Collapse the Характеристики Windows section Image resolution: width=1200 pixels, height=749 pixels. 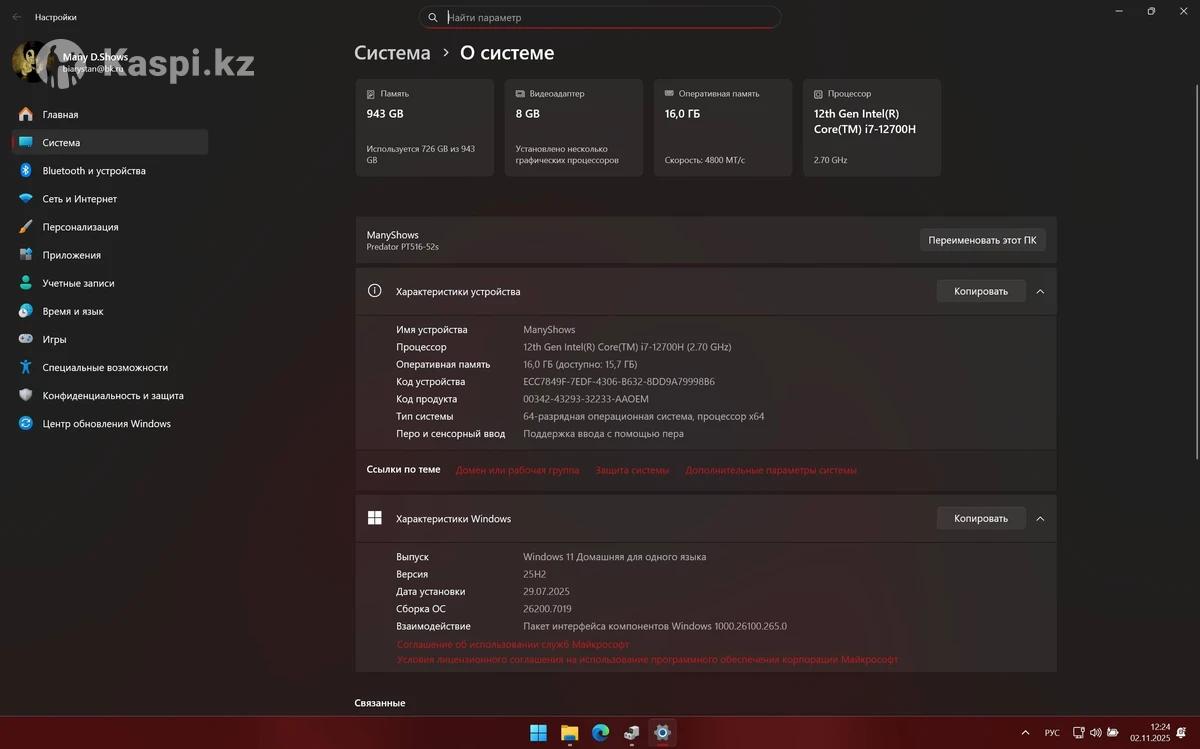tap(1040, 519)
